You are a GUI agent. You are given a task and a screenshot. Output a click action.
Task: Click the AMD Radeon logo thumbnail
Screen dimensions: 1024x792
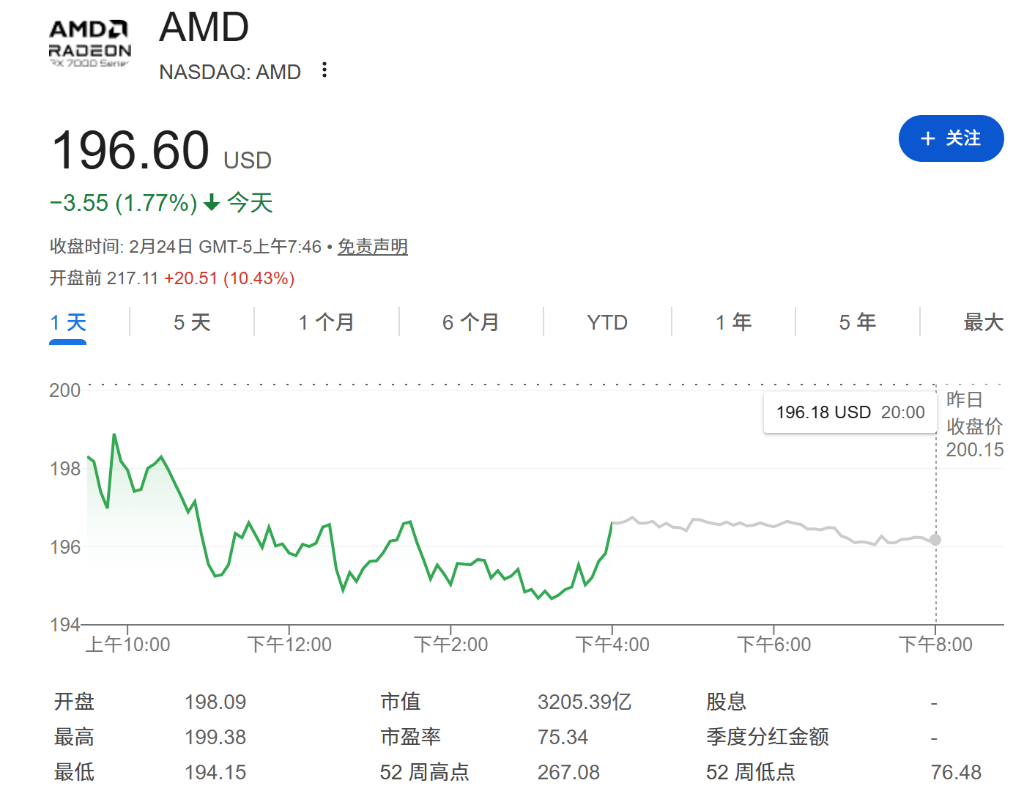click(90, 44)
